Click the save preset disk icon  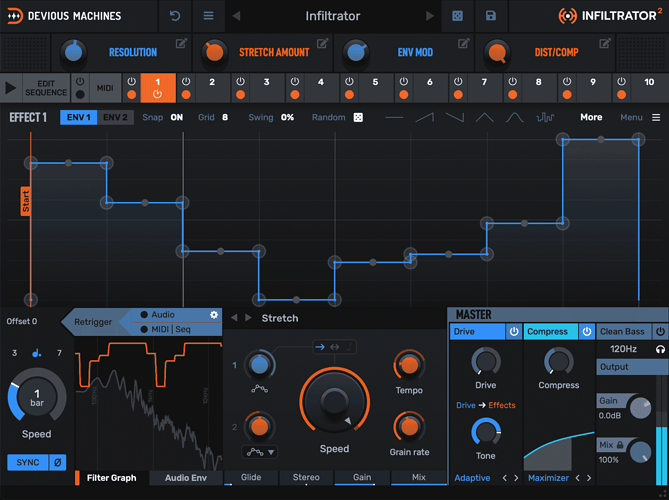click(491, 16)
